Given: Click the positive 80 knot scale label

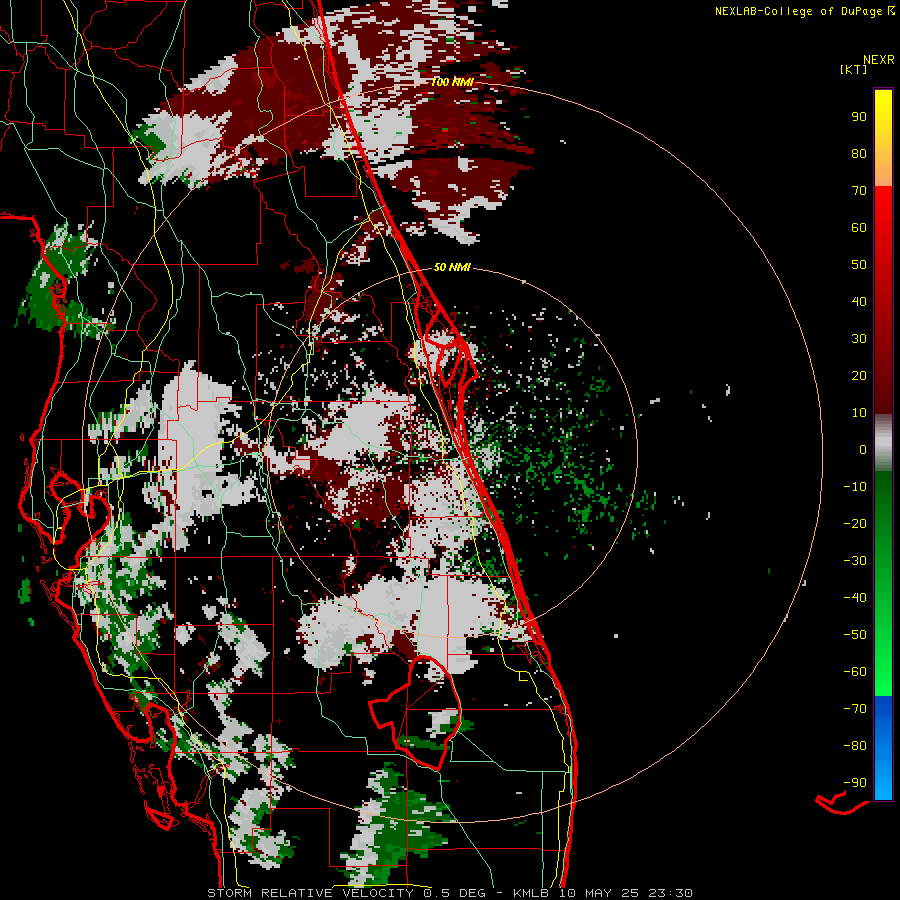Looking at the screenshot, I should (859, 153).
